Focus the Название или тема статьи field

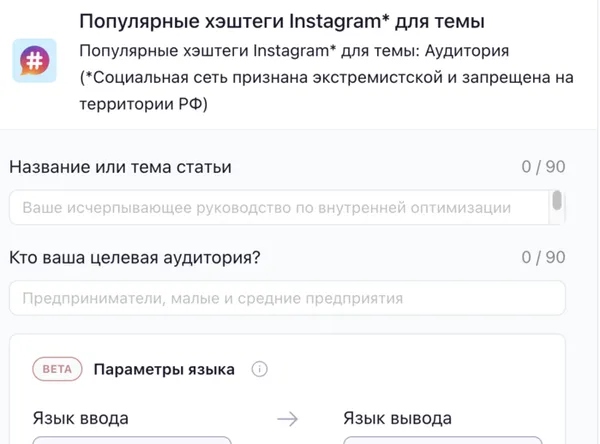(x=278, y=208)
